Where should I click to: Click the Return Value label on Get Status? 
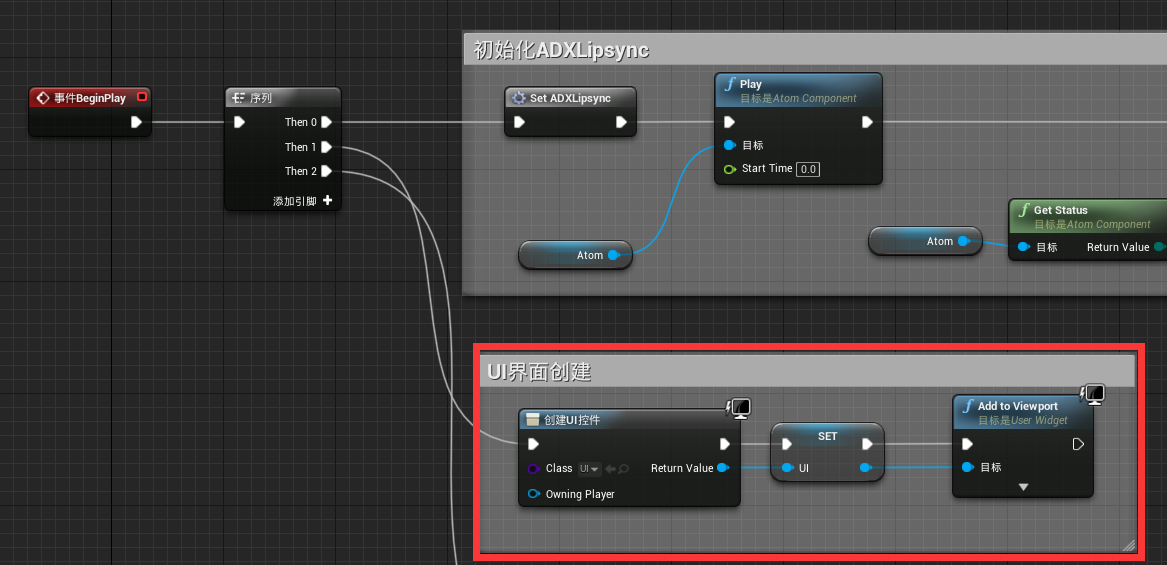click(x=1118, y=247)
